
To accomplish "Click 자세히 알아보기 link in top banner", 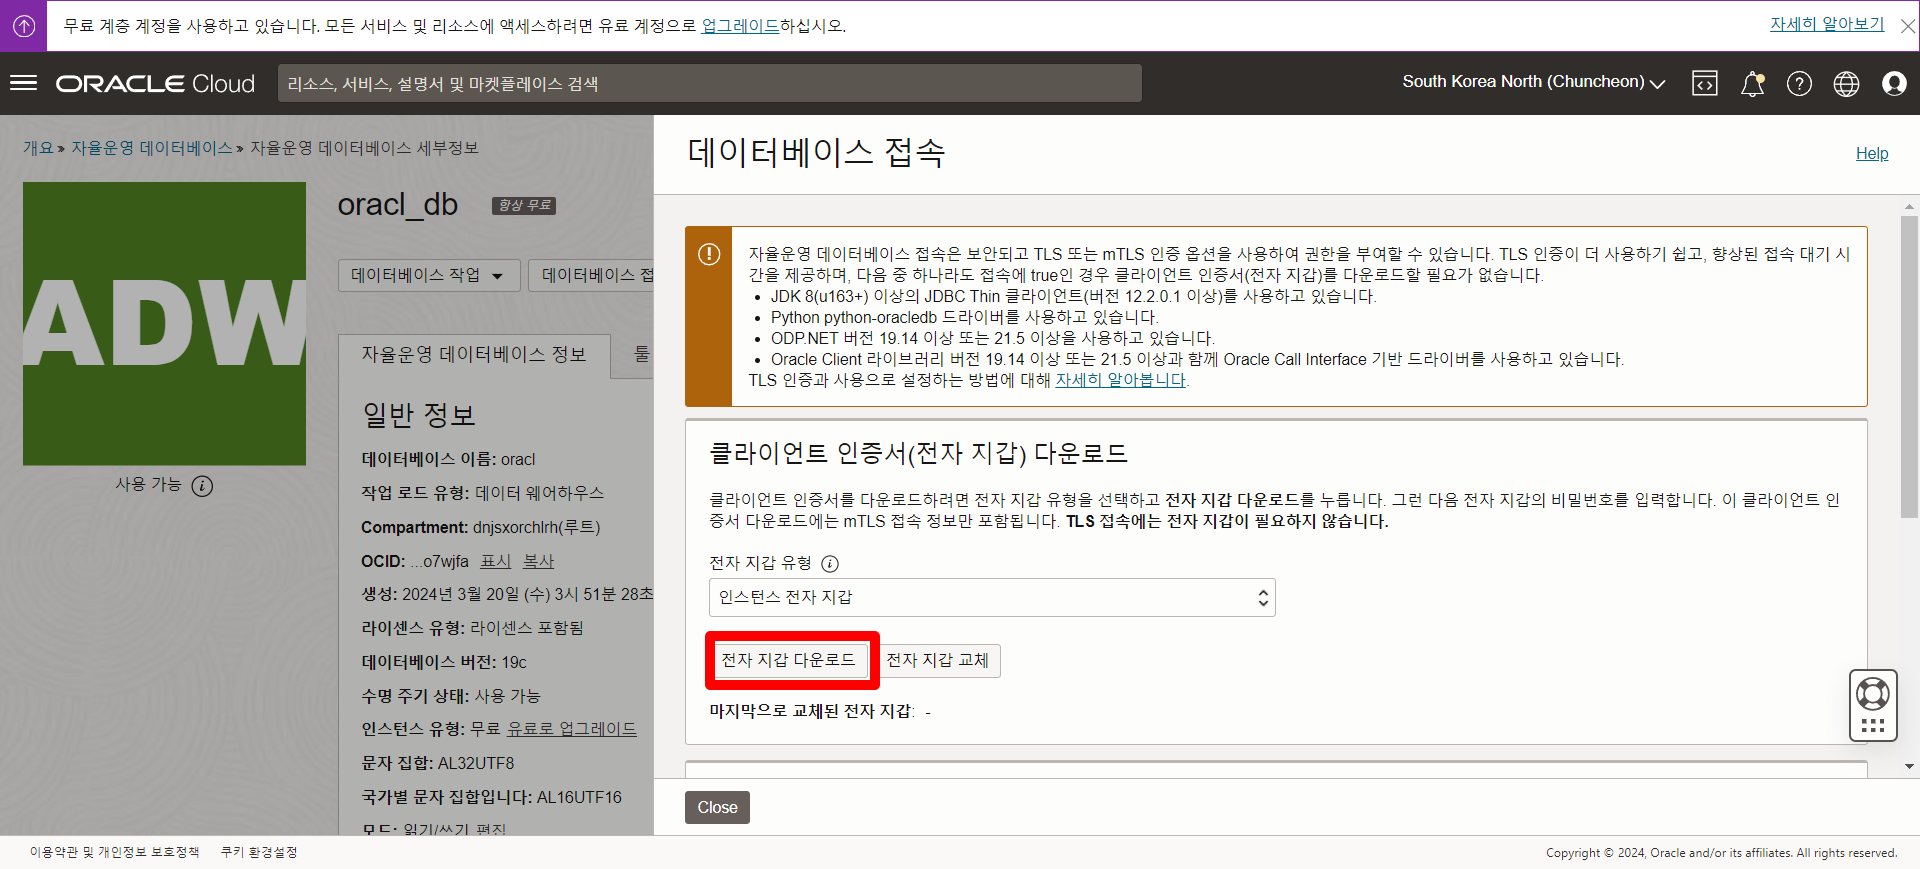I will [1827, 24].
